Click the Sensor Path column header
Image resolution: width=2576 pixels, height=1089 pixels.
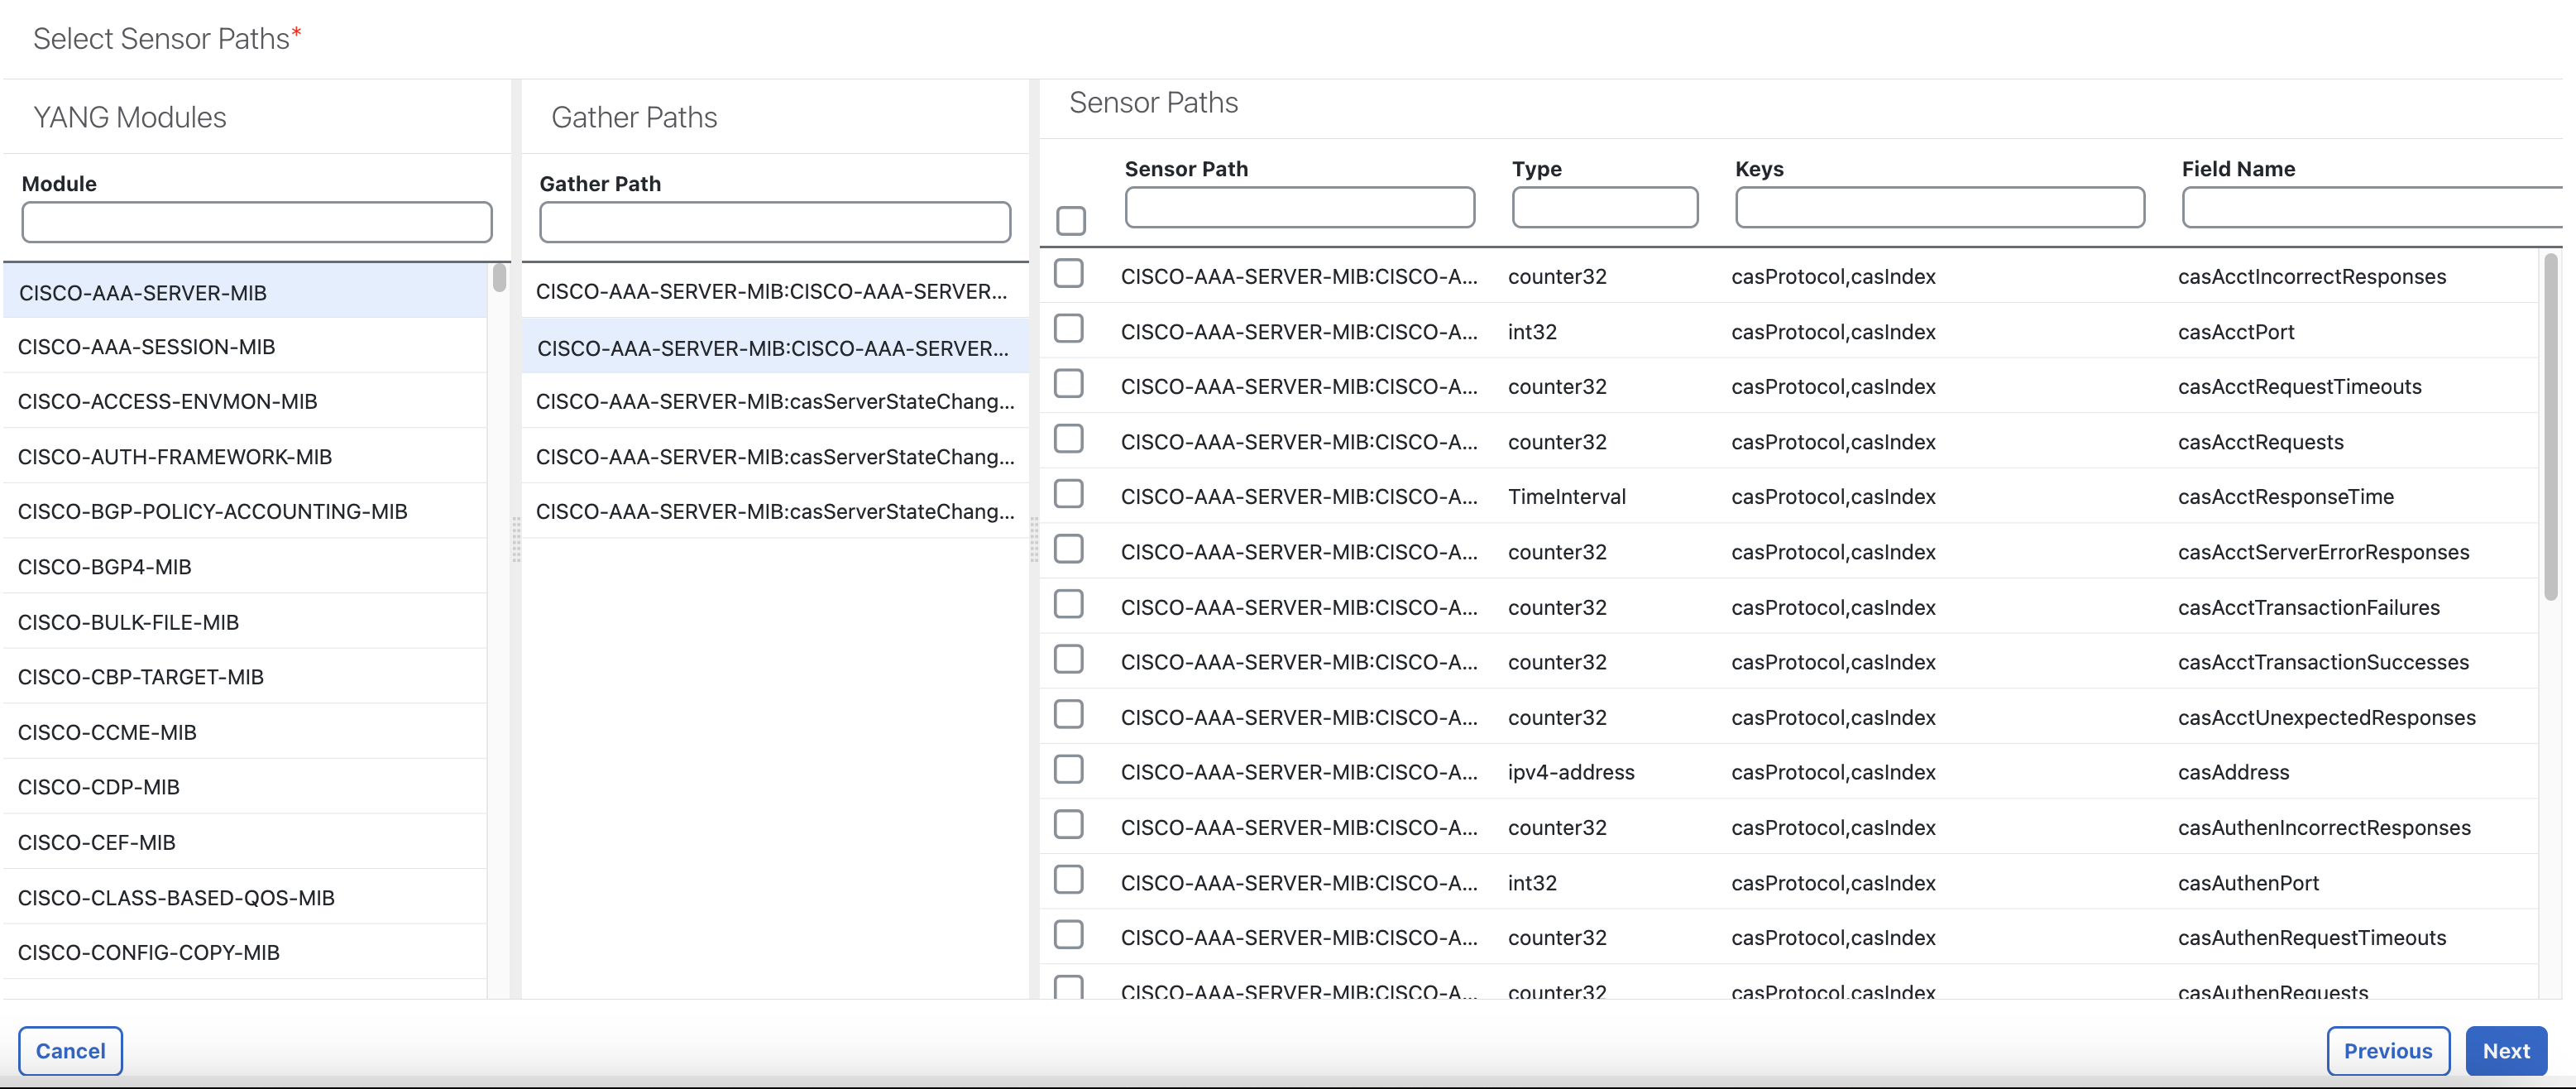1186,169
